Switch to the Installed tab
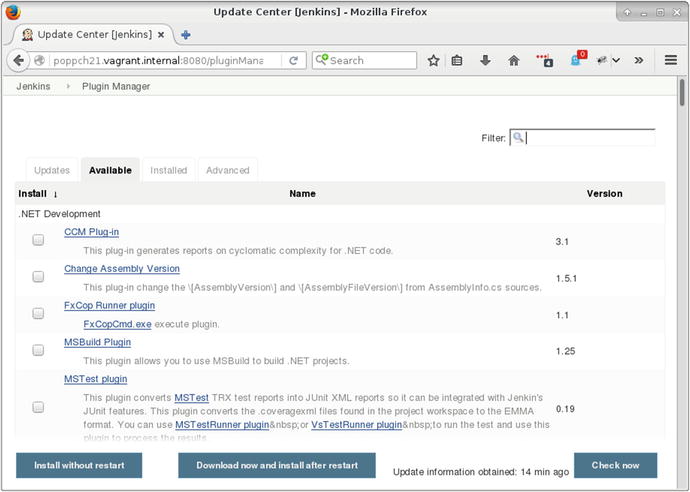This screenshot has width=690, height=492. 169,170
